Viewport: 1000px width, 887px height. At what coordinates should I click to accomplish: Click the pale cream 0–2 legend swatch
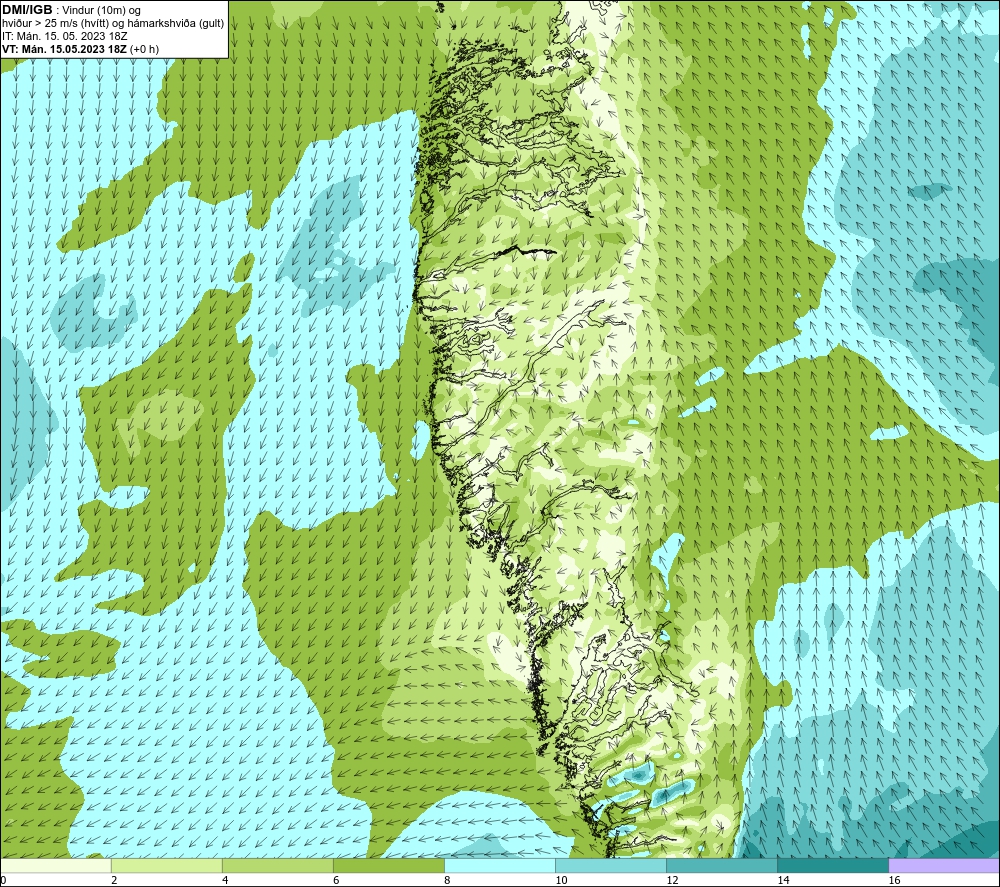[56, 865]
